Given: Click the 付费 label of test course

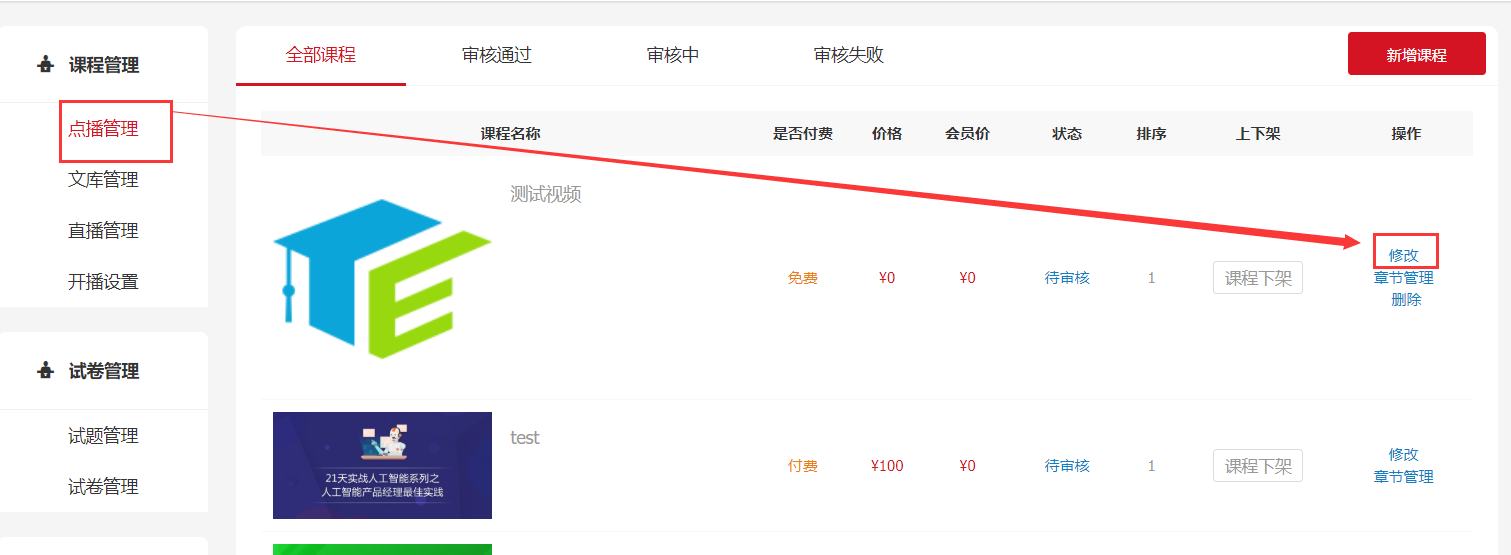Looking at the screenshot, I should pyautogui.click(x=802, y=466).
